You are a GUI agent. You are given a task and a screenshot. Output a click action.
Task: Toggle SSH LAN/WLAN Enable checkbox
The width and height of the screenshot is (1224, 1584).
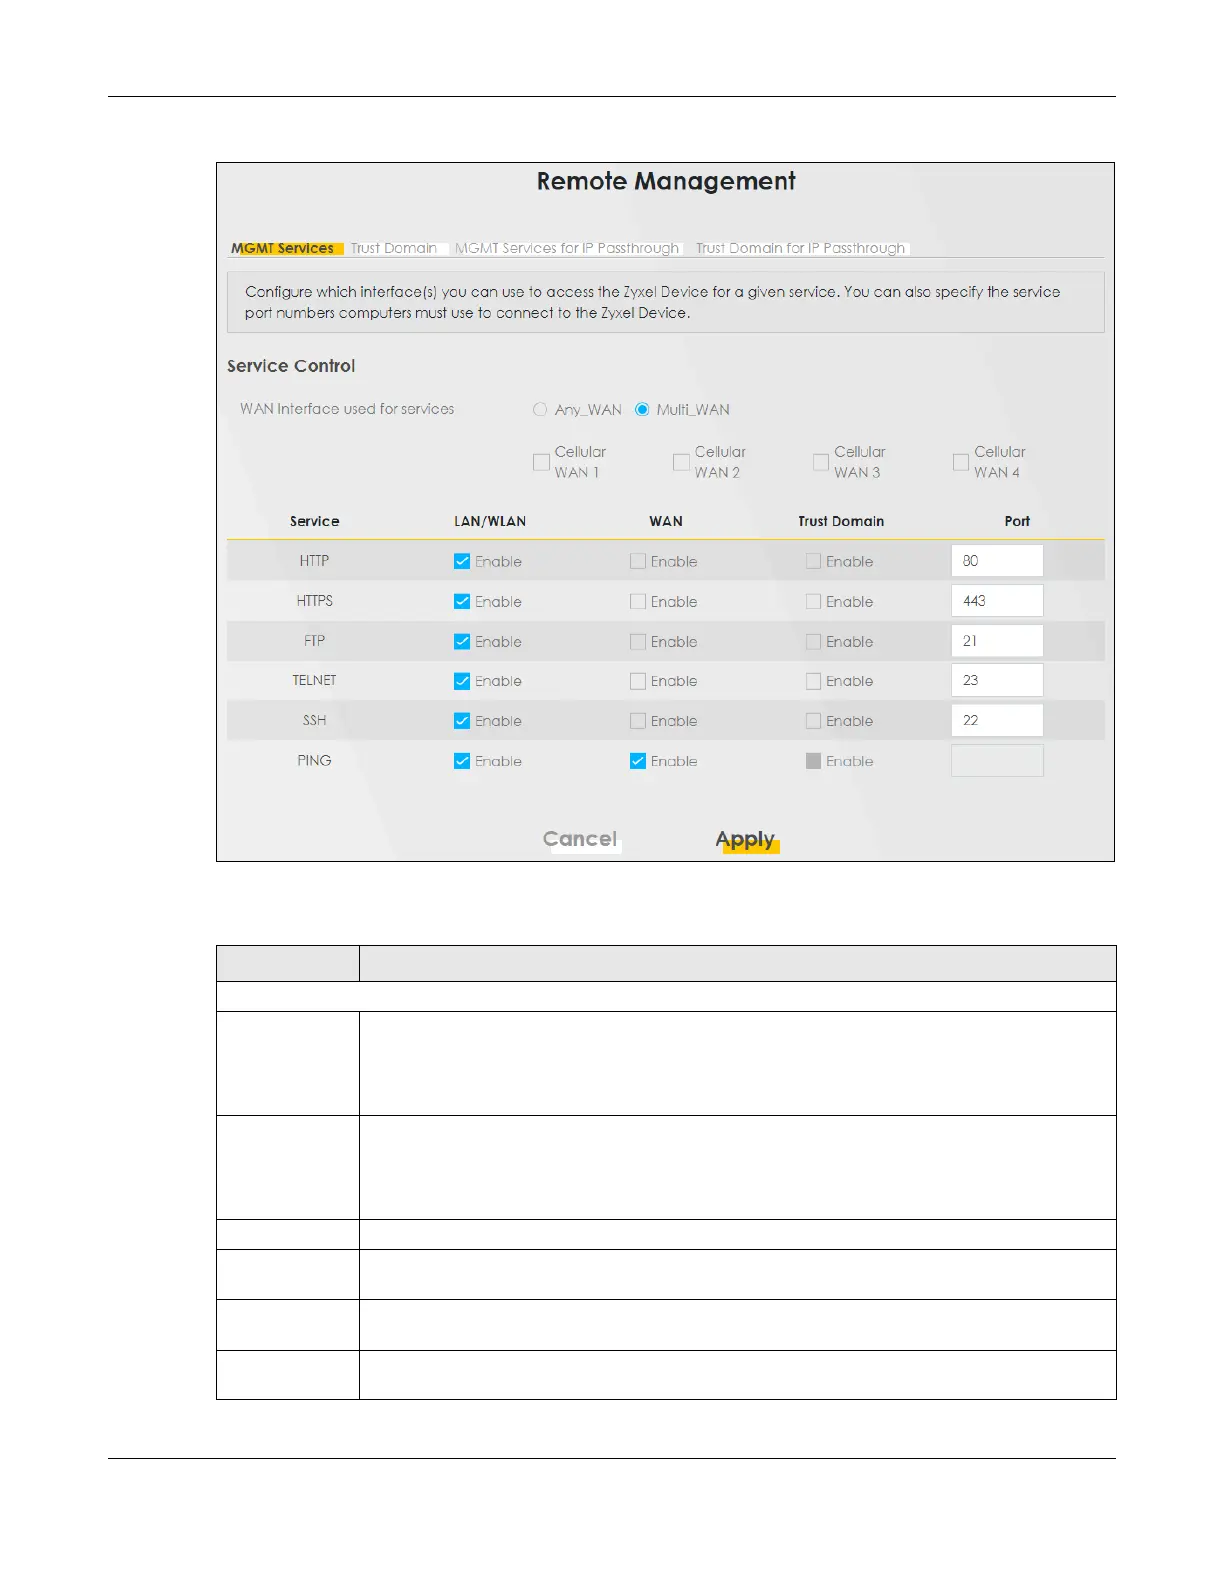point(462,720)
